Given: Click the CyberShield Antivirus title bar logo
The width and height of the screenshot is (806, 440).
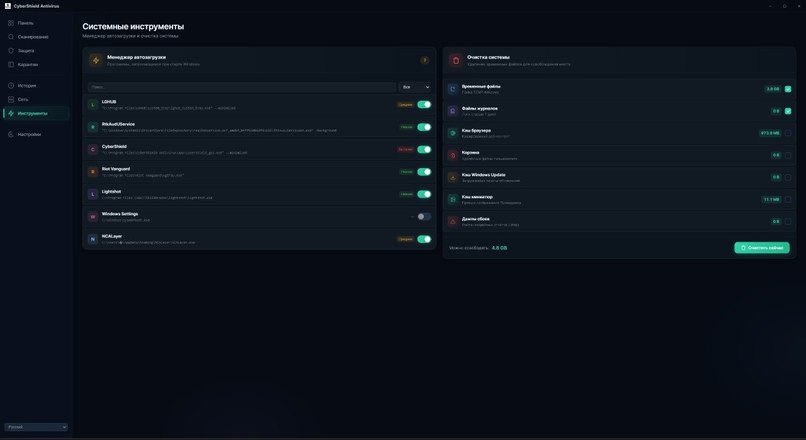Looking at the screenshot, I should [x=8, y=6].
